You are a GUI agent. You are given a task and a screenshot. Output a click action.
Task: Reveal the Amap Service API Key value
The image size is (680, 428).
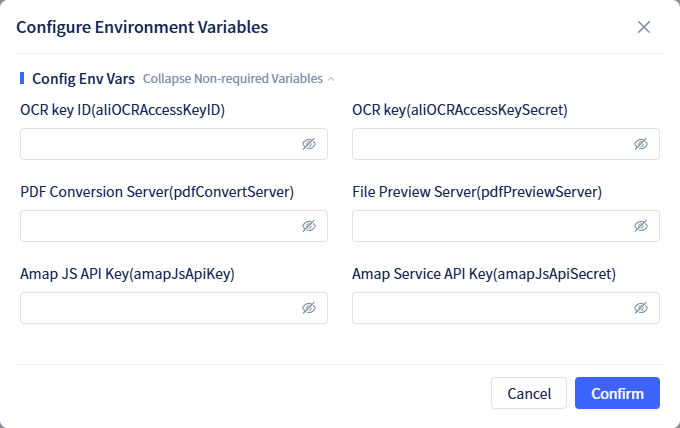pyautogui.click(x=641, y=308)
